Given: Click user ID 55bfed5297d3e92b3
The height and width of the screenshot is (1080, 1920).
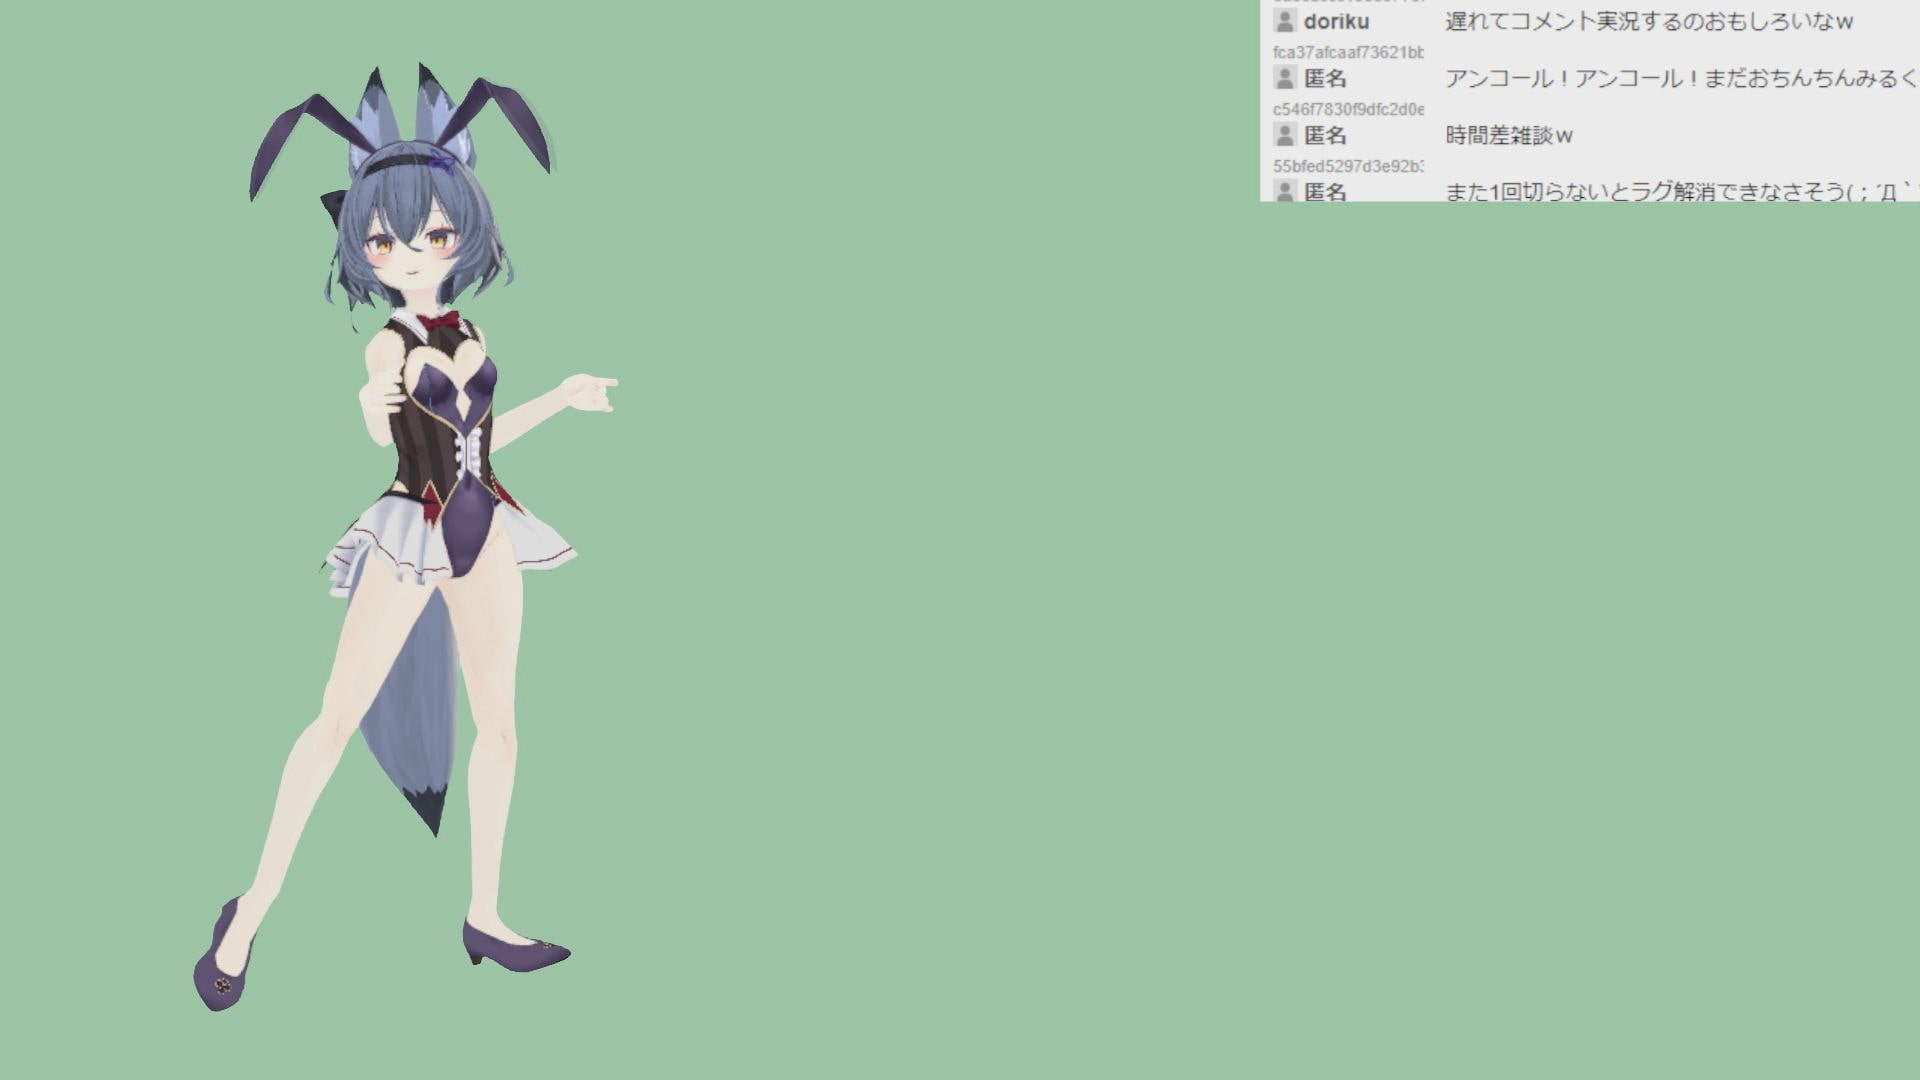Looking at the screenshot, I should (x=1347, y=166).
